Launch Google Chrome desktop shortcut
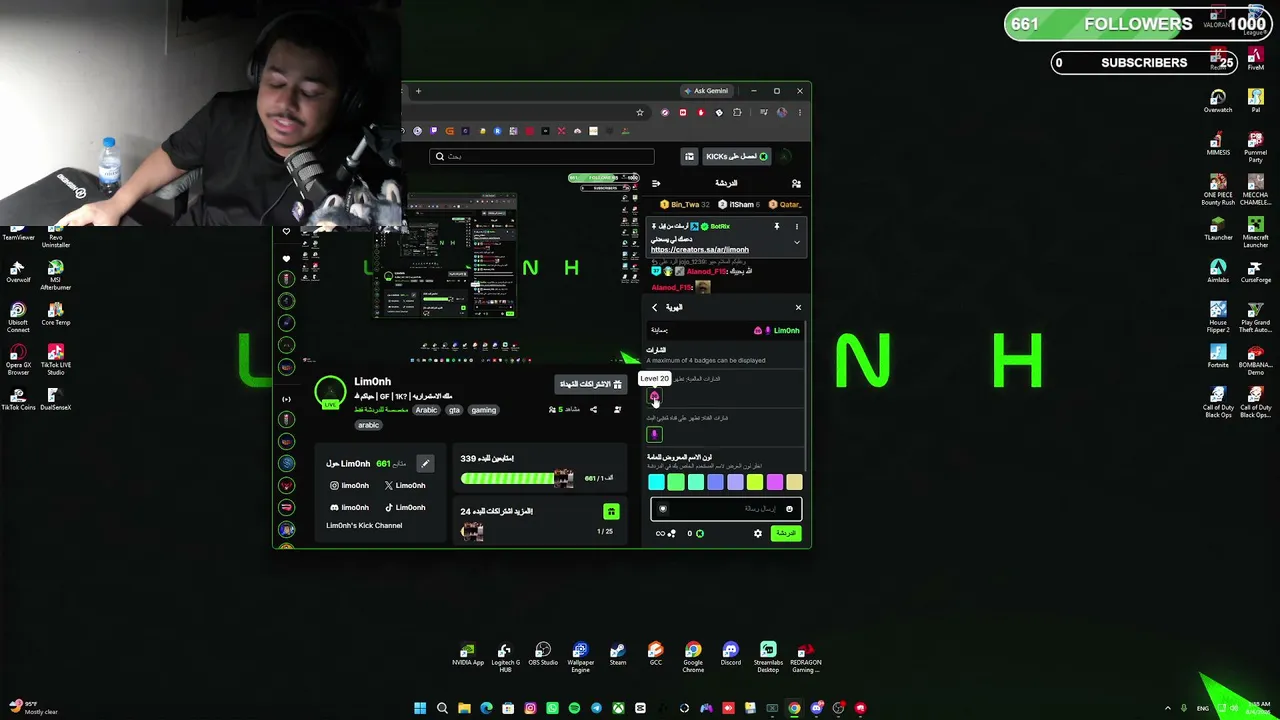The height and width of the screenshot is (720, 1280). (693, 657)
